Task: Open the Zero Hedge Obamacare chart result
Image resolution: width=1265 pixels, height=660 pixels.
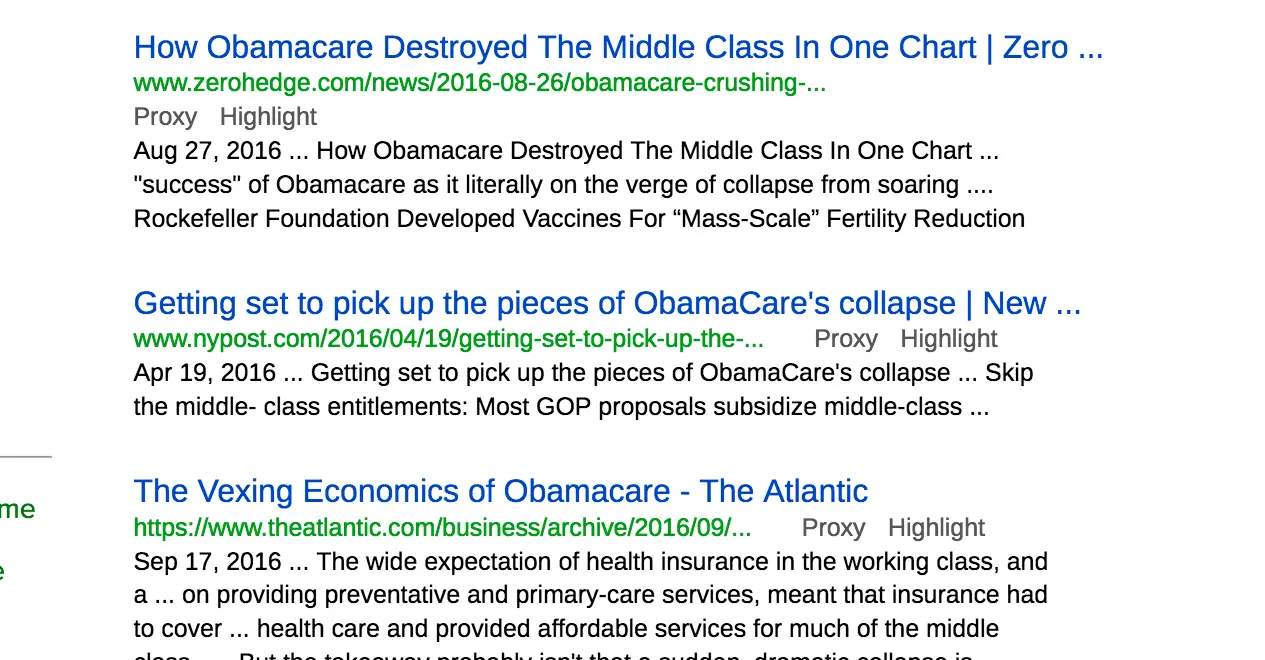Action: [x=618, y=47]
